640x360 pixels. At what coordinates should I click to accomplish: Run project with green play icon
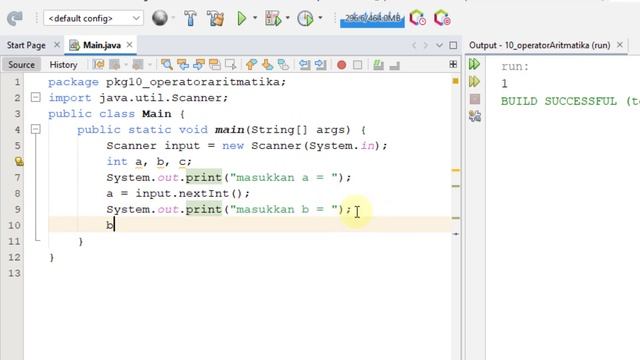coord(242,18)
